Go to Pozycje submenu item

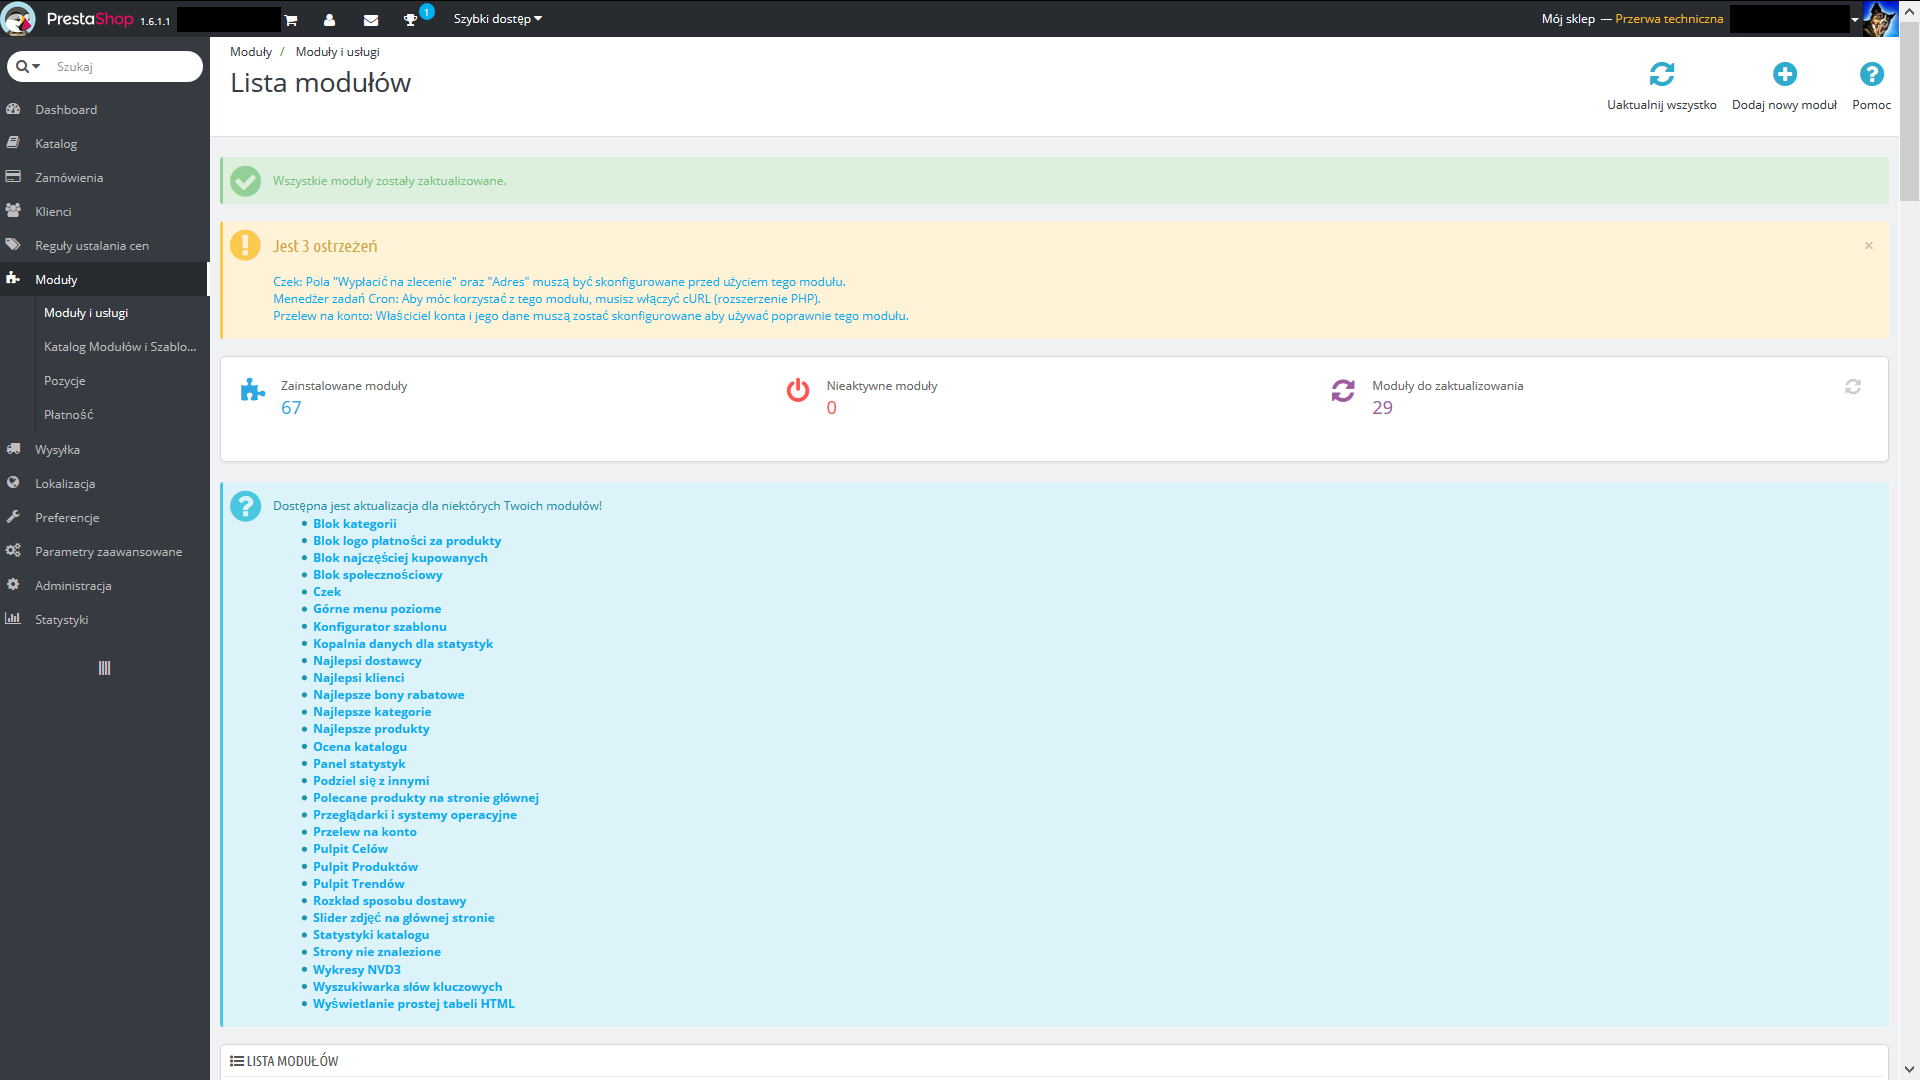[65, 381]
